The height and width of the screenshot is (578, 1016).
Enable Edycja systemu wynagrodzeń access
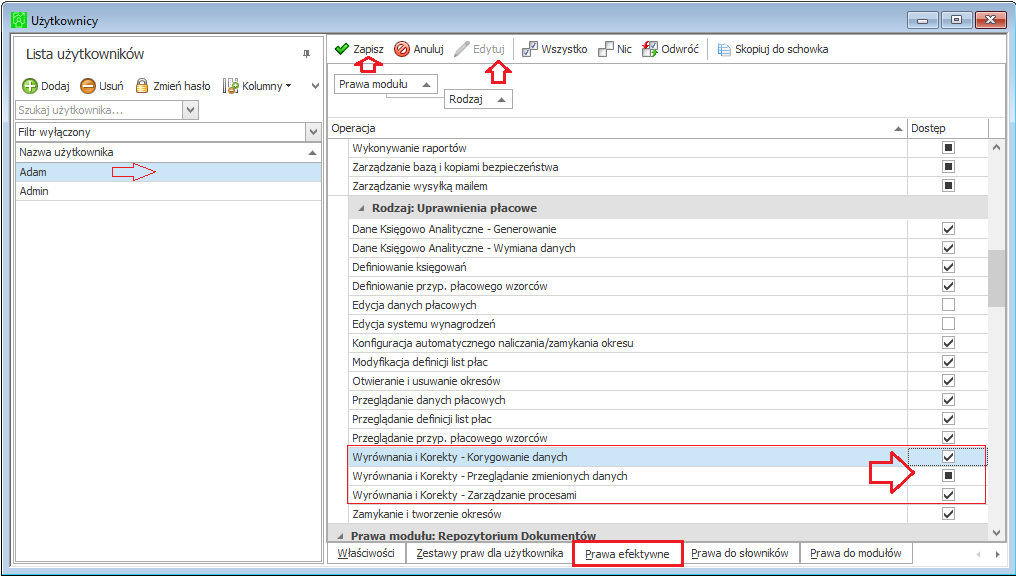coord(948,323)
